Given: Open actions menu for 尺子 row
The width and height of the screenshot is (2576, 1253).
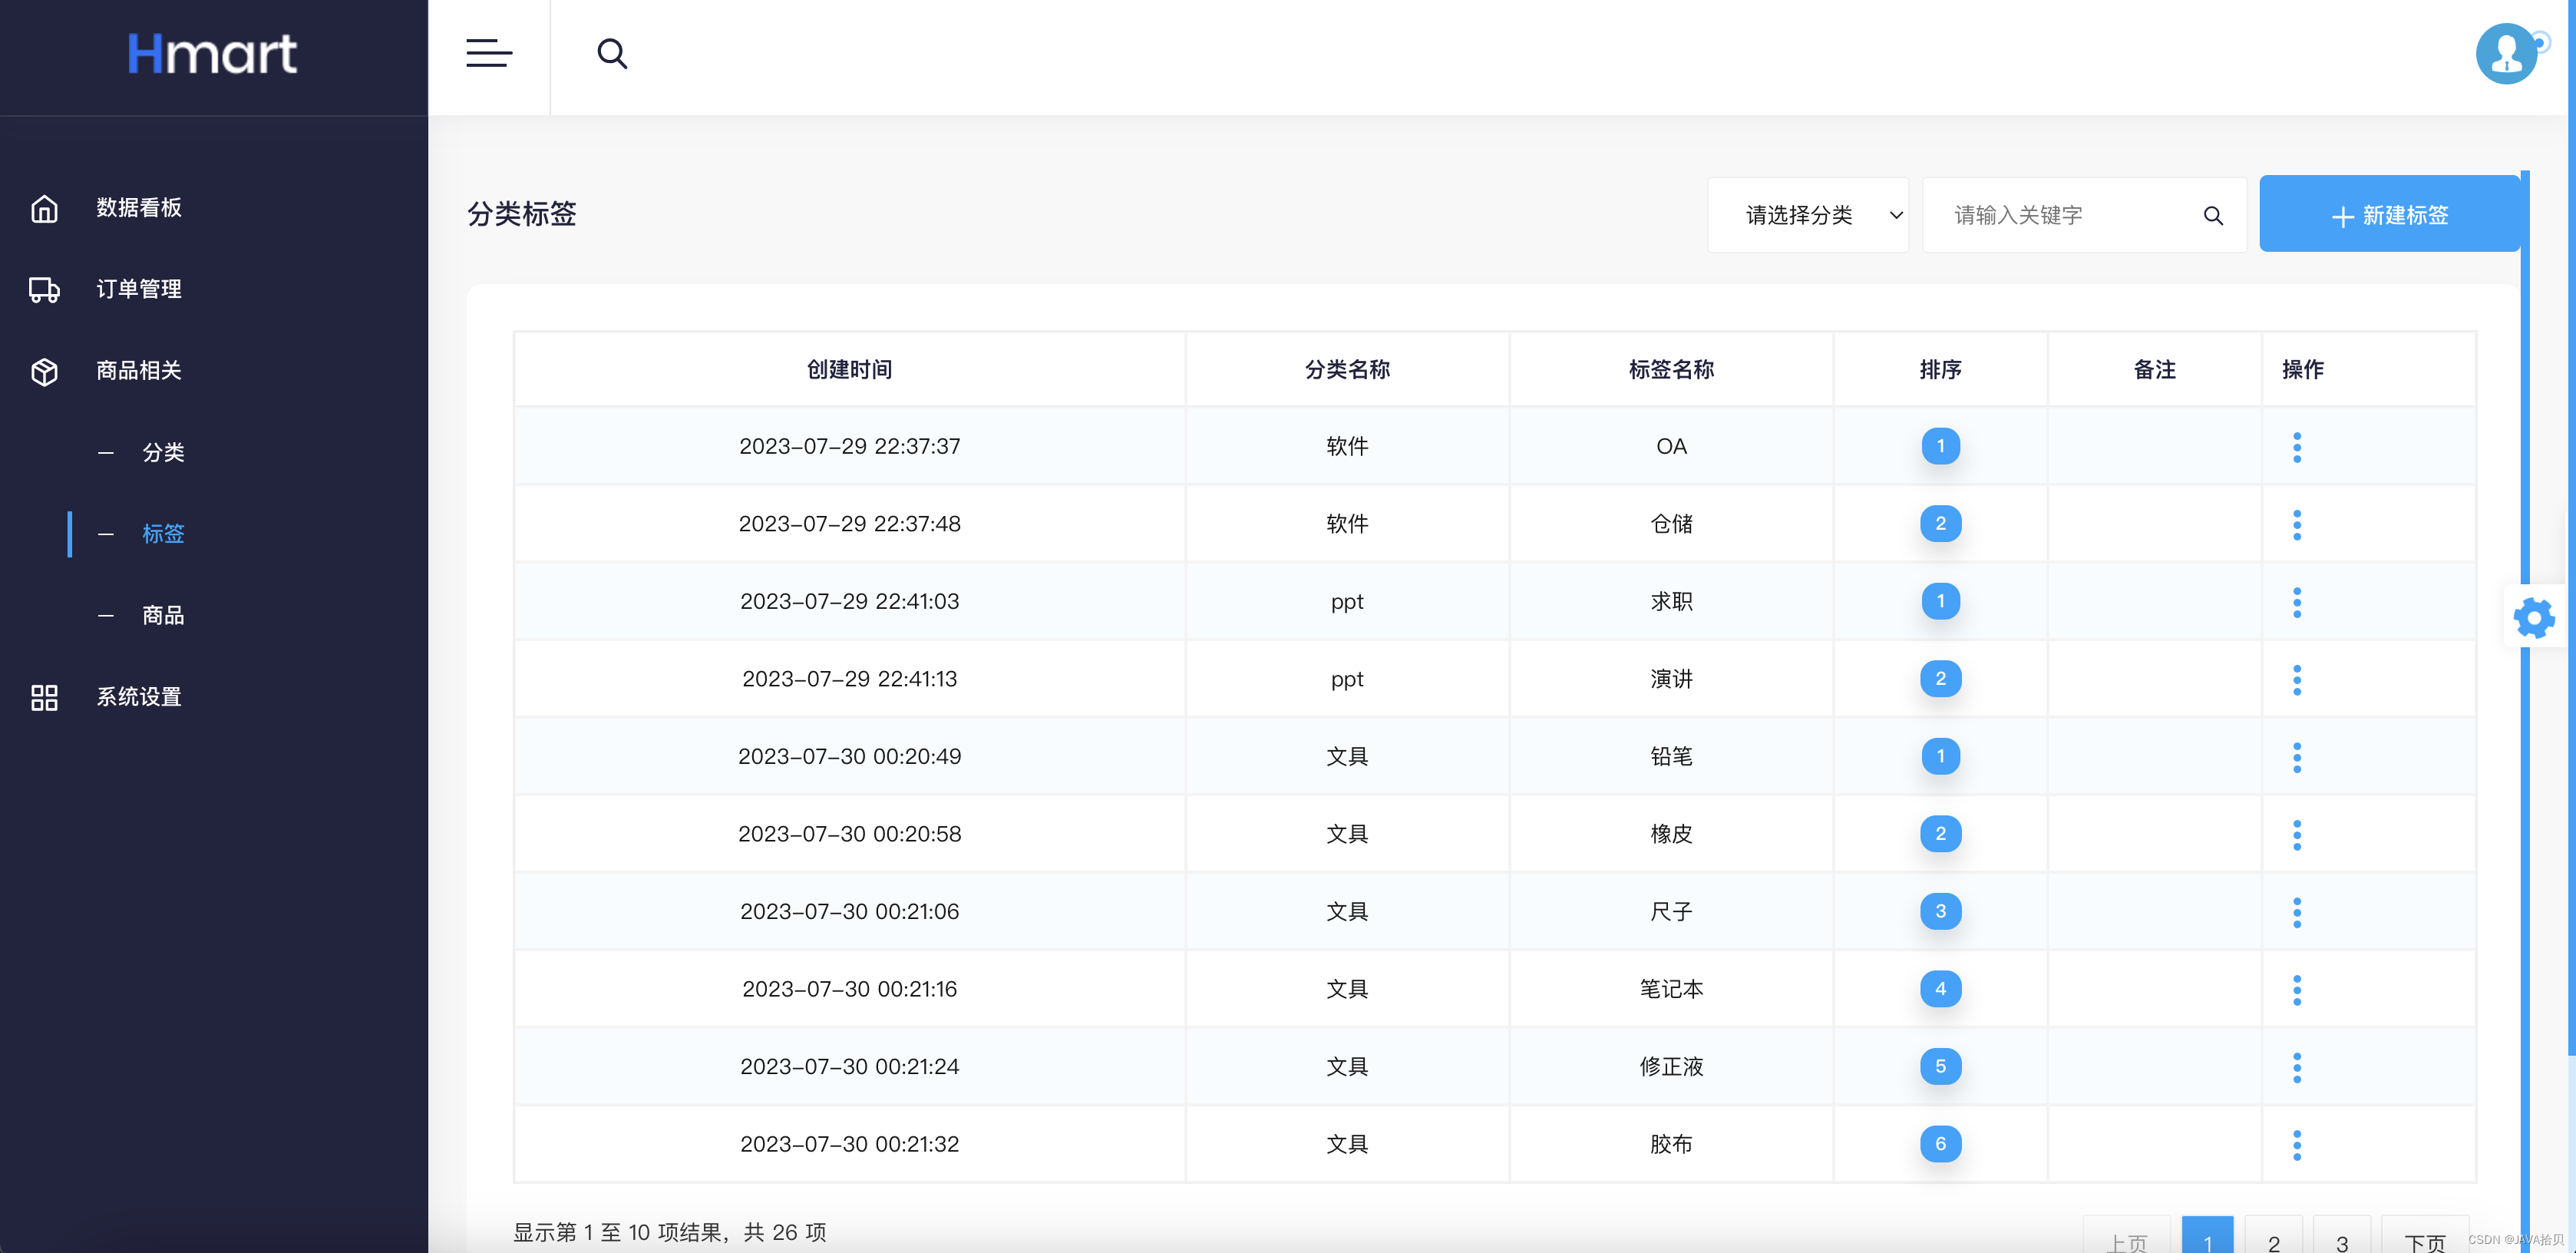Looking at the screenshot, I should point(2297,912).
